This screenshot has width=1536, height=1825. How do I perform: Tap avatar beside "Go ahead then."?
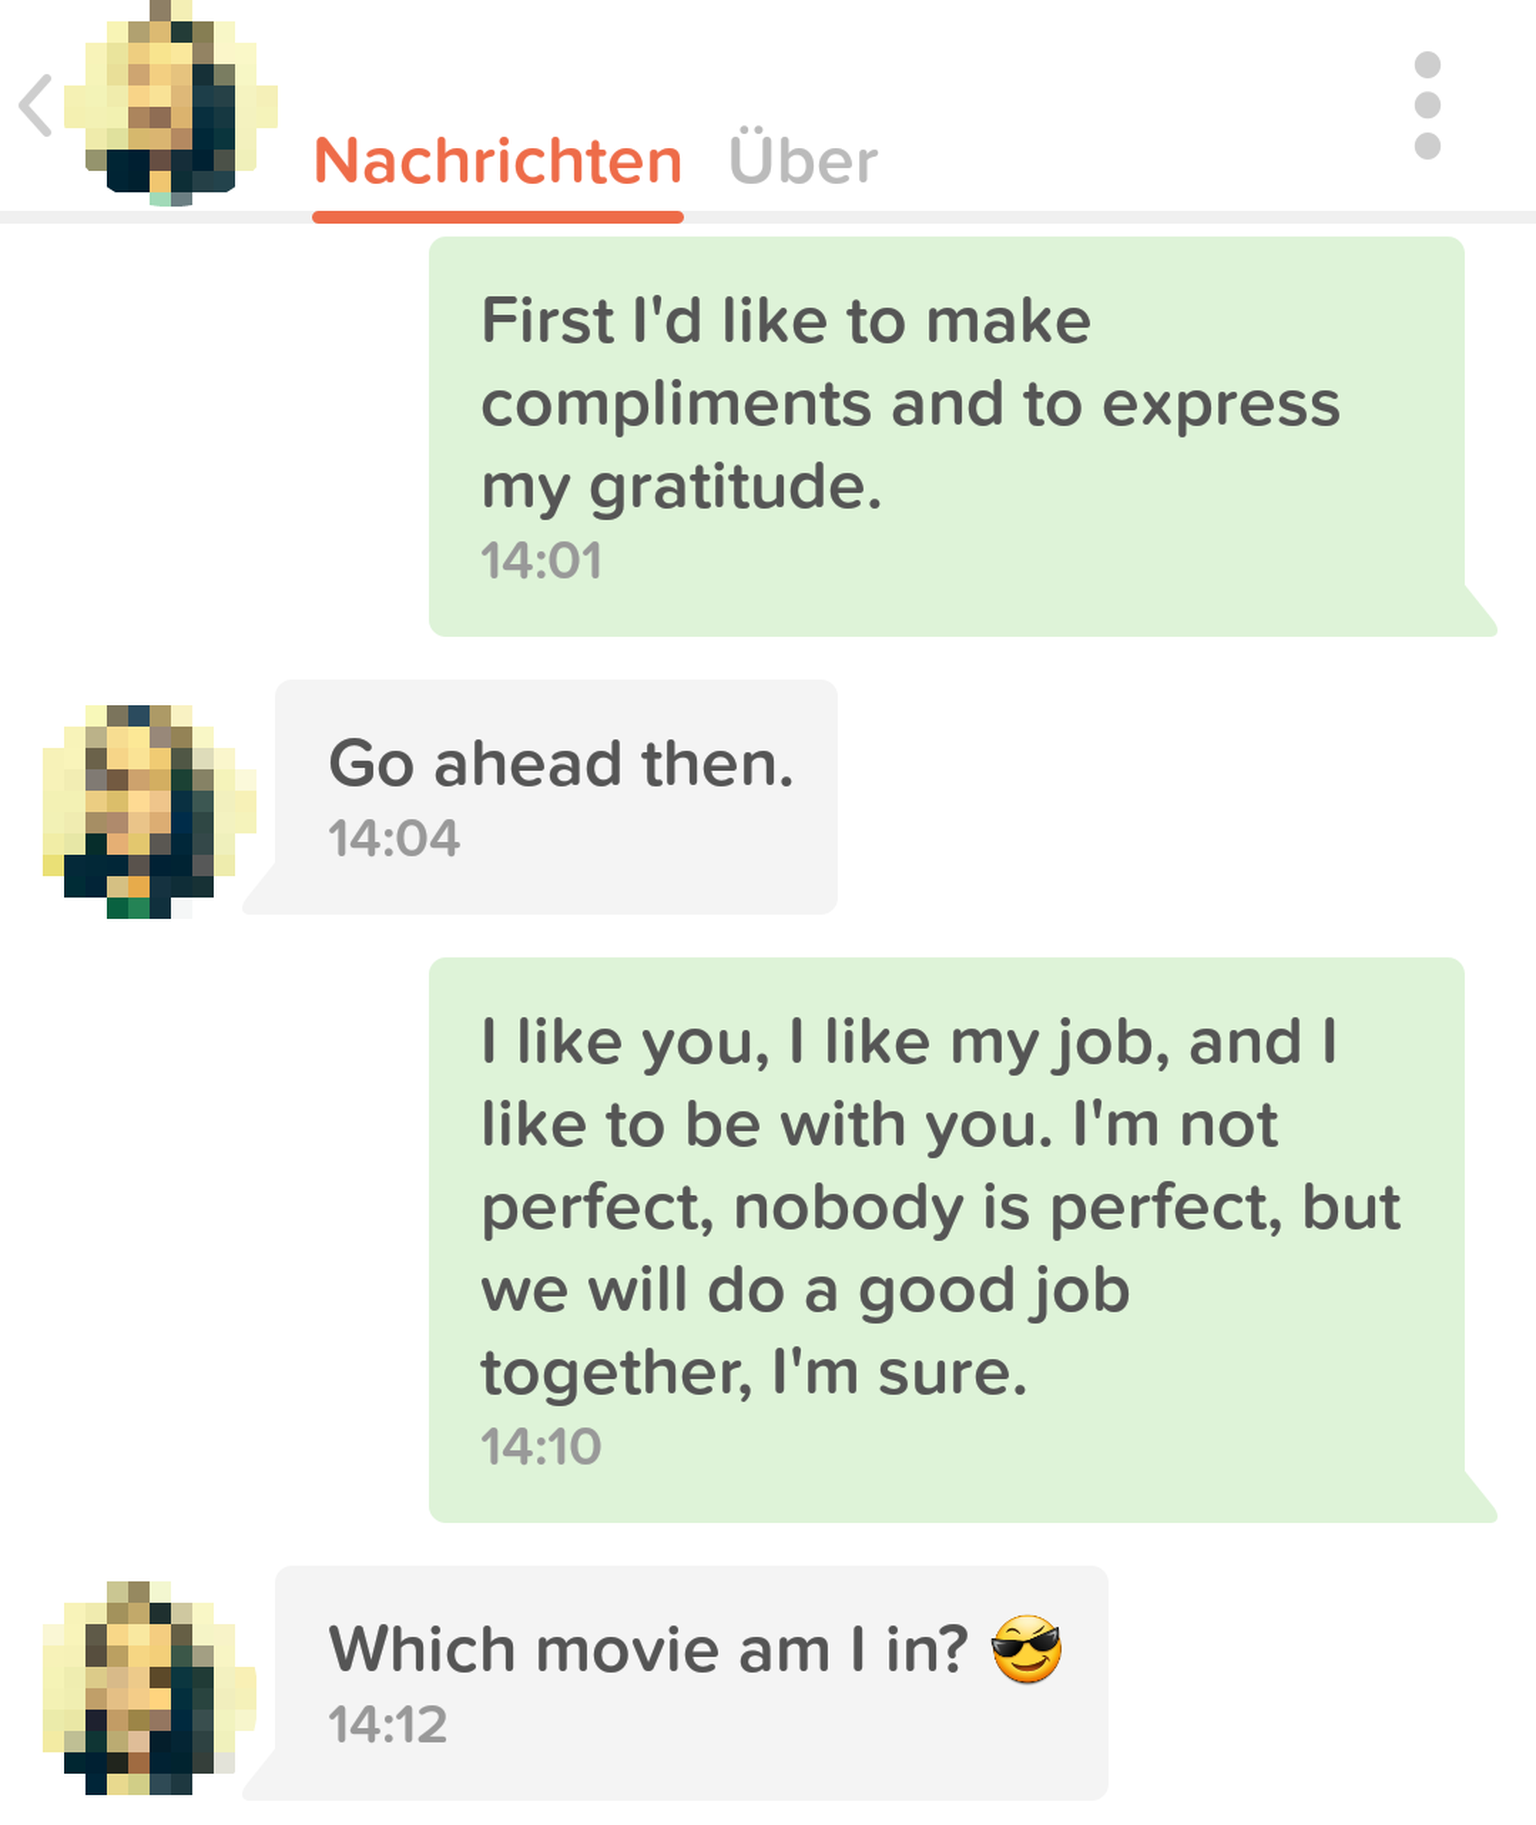click(x=148, y=811)
